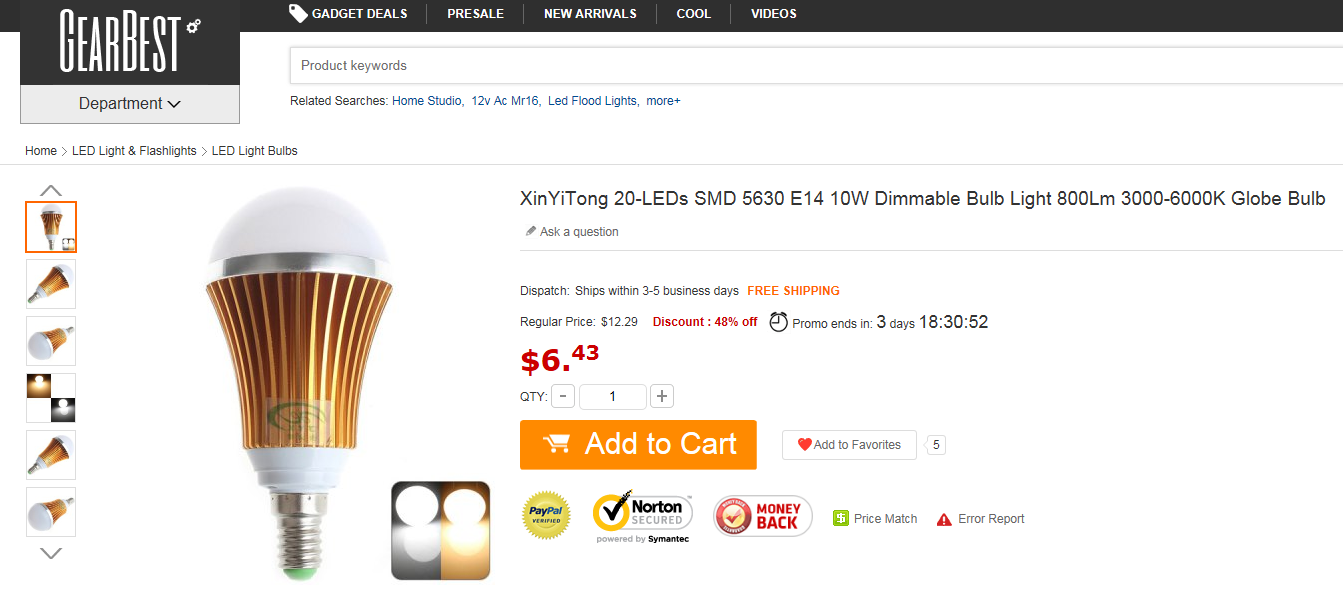Open the Price Match icon link
This screenshot has height=602, width=1343.
coord(841,519)
